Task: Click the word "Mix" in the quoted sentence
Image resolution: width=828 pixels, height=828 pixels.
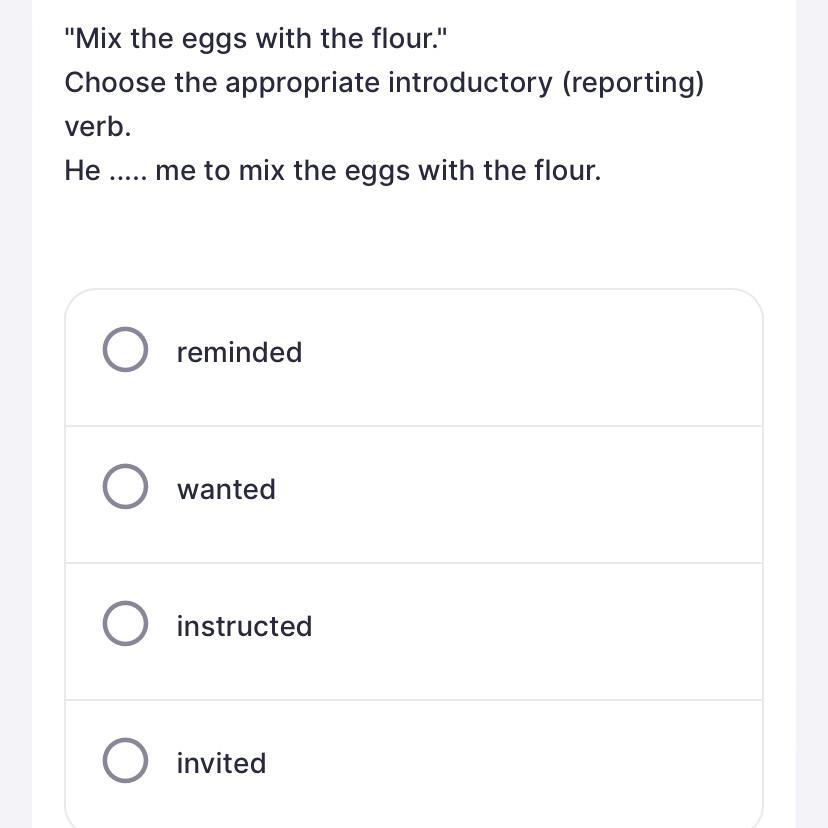Action: tap(97, 39)
